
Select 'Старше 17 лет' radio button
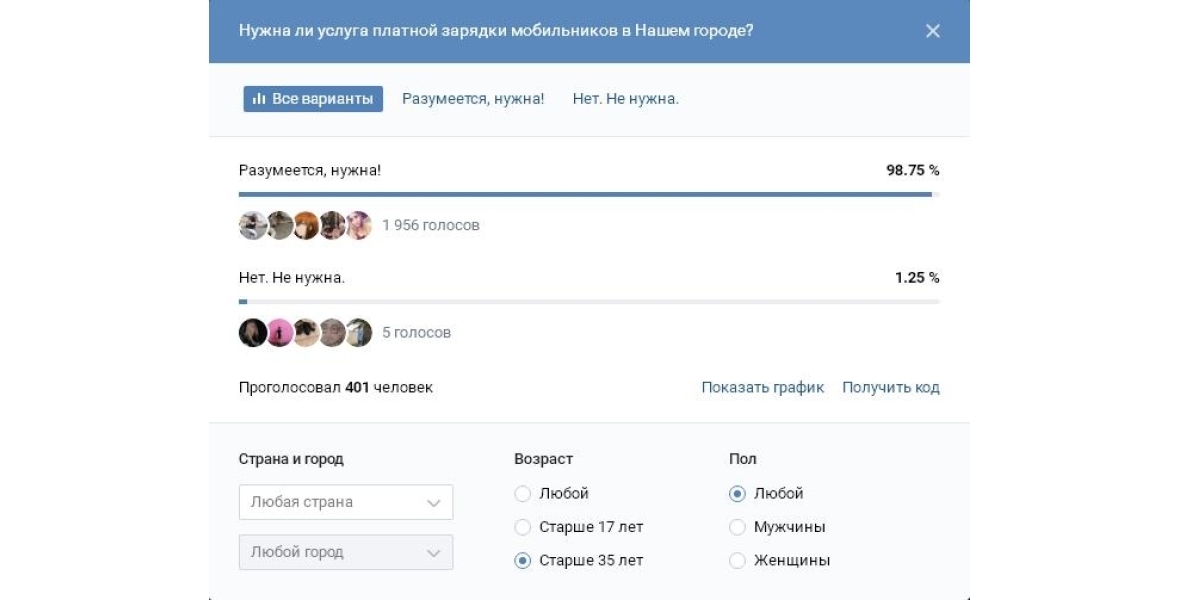pyautogui.click(x=523, y=527)
